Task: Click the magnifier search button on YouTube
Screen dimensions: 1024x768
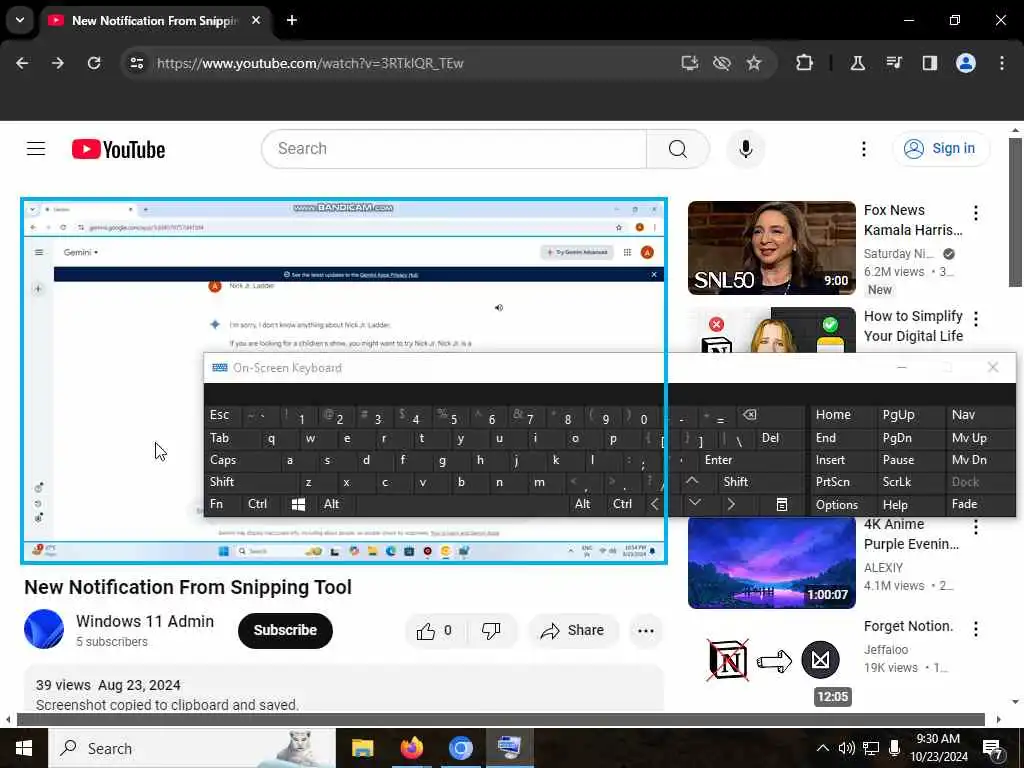Action: coord(678,149)
